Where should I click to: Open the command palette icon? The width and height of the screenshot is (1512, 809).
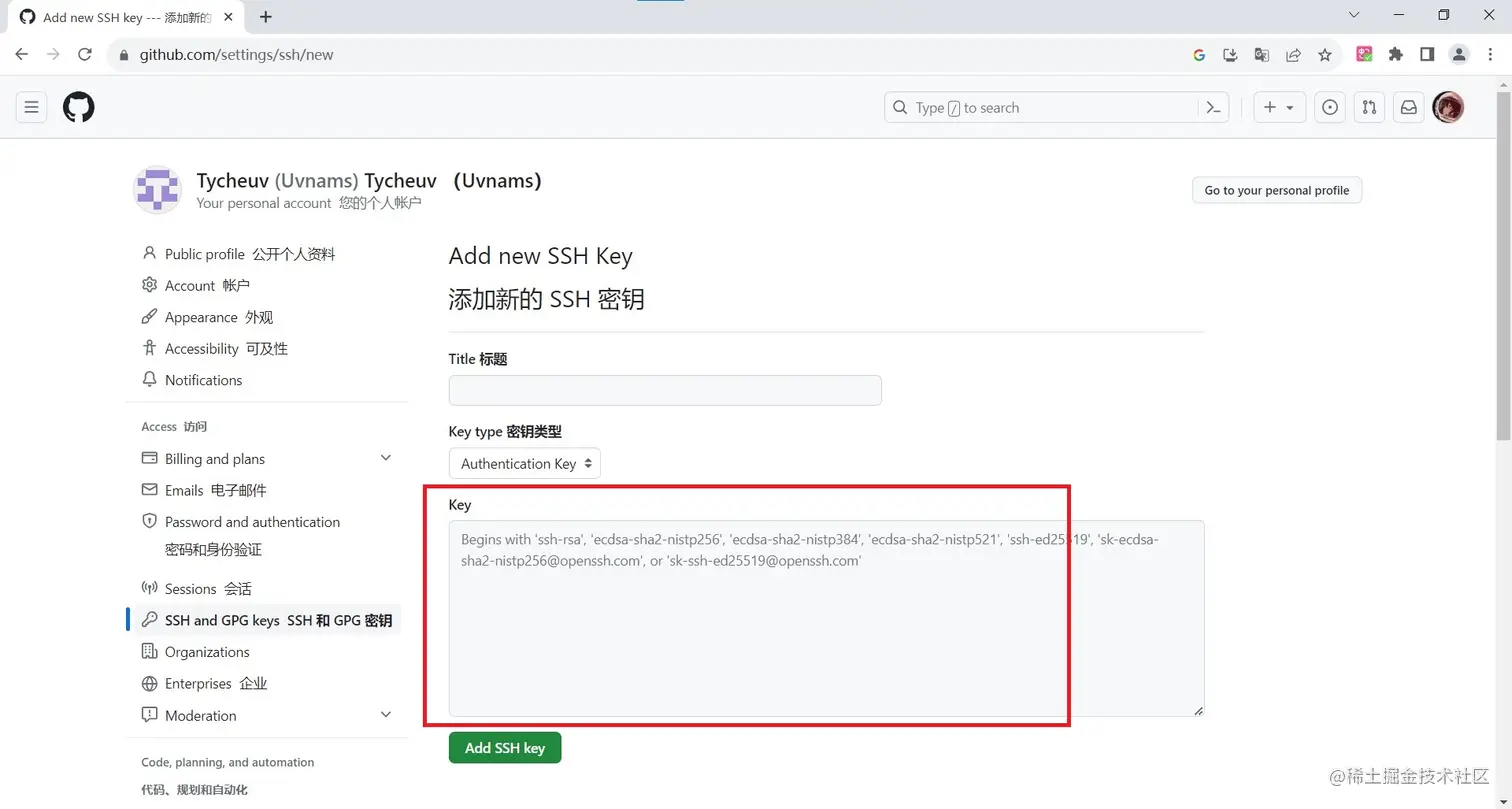pos(1214,108)
